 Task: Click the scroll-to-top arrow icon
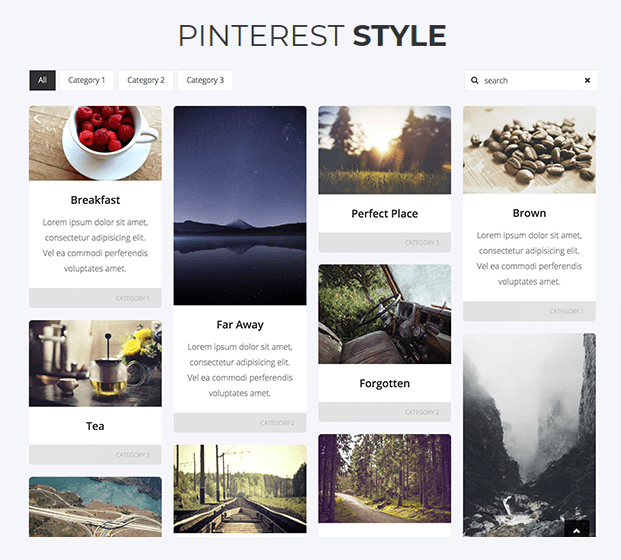click(577, 530)
